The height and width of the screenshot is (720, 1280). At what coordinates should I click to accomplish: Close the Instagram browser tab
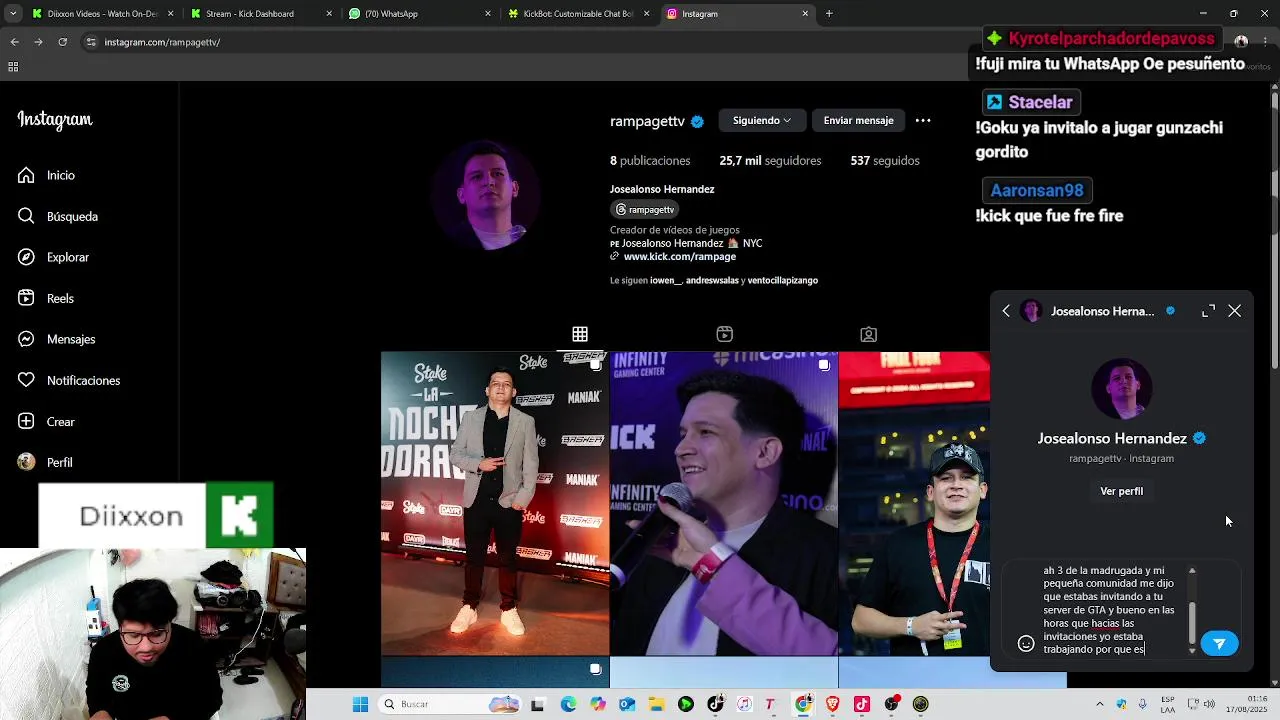pyautogui.click(x=806, y=14)
